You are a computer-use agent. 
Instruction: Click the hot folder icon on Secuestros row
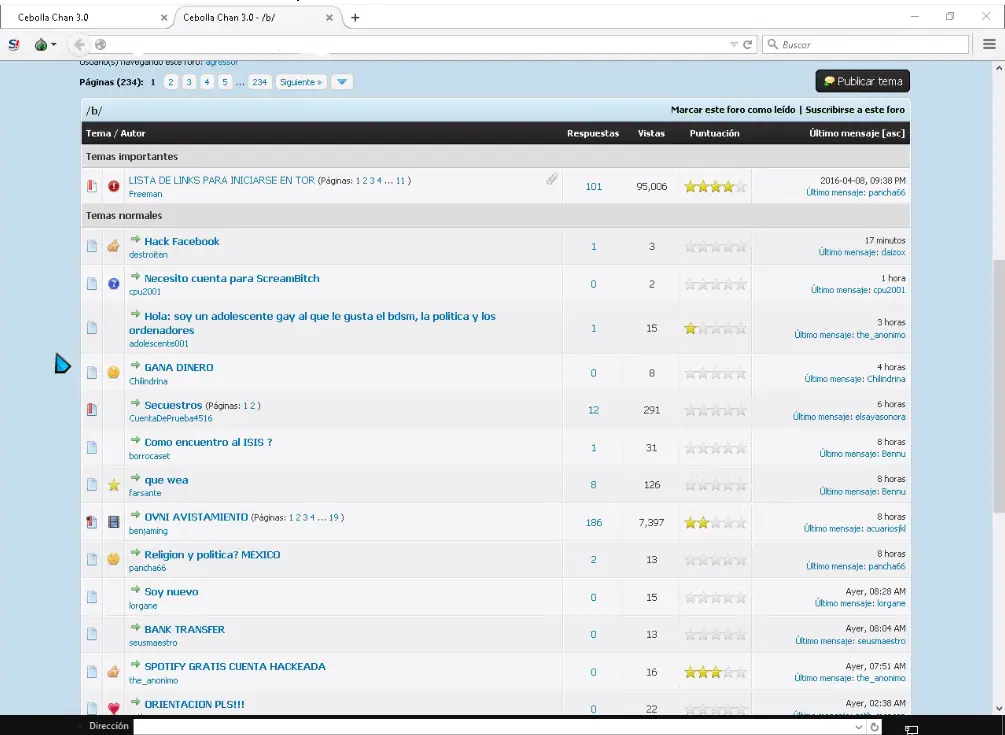point(92,409)
